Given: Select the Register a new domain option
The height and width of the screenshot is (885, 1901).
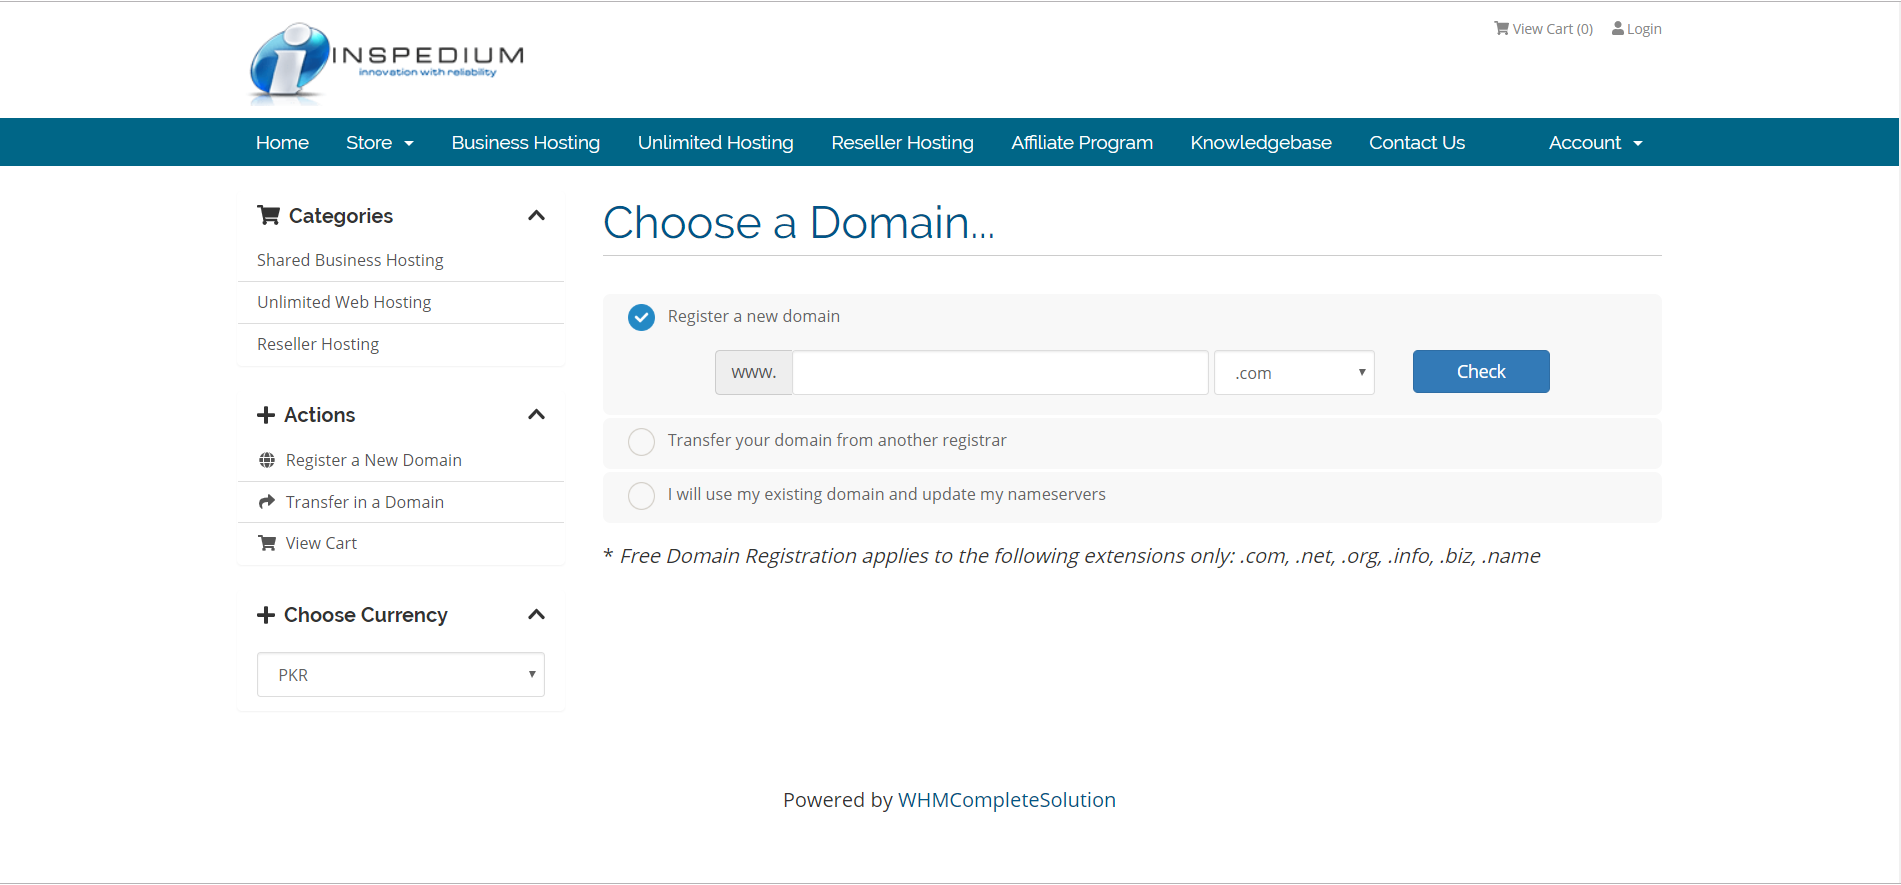Looking at the screenshot, I should pyautogui.click(x=641, y=317).
